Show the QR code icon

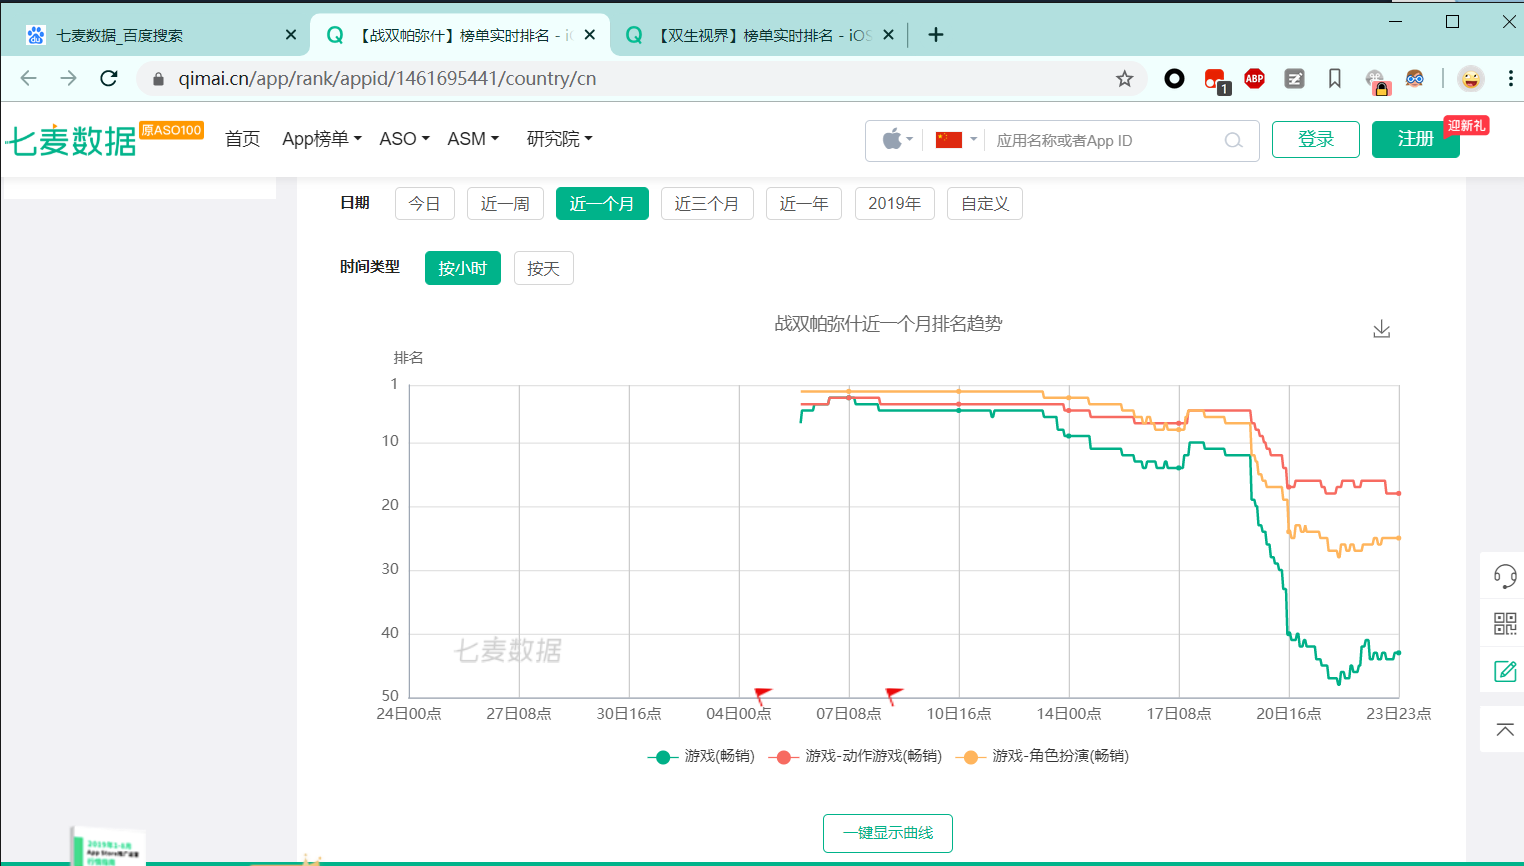(1504, 624)
